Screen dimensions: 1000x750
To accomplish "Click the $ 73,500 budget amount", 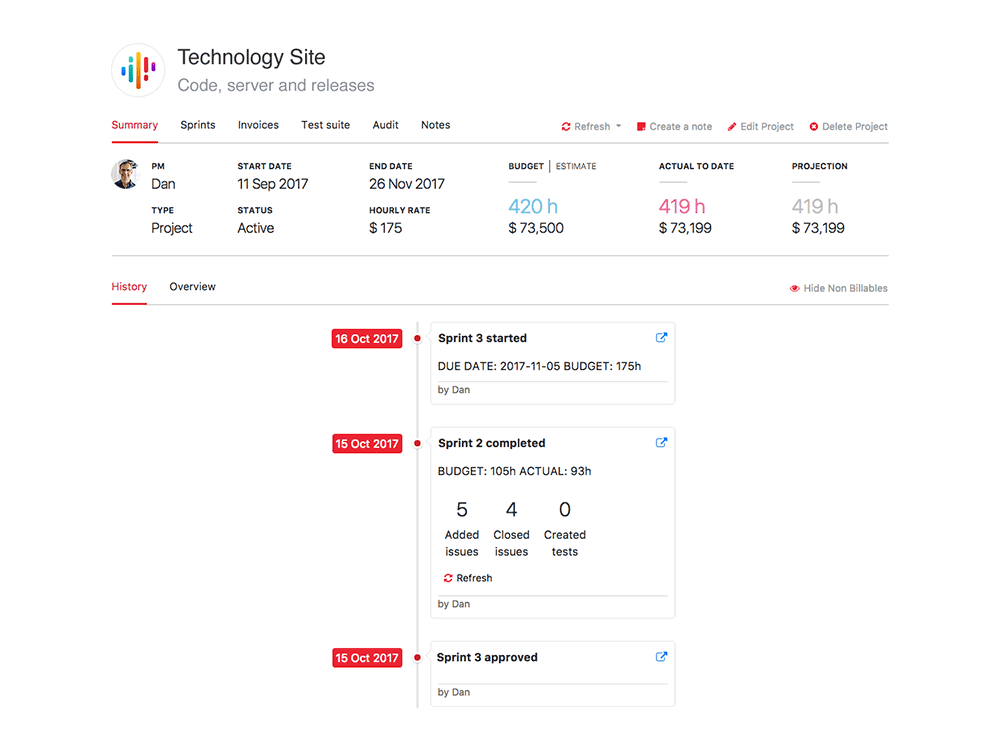I will [536, 228].
